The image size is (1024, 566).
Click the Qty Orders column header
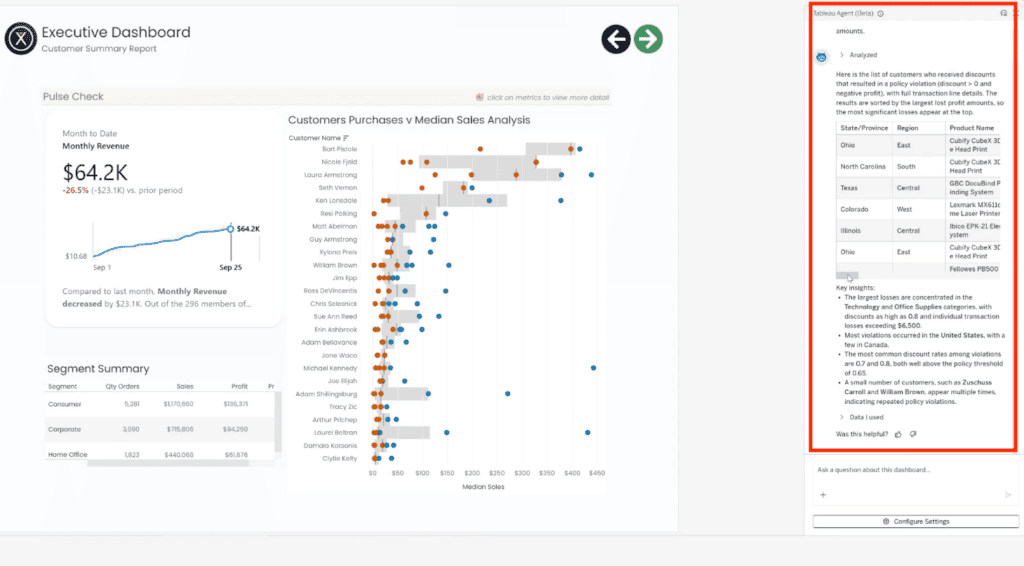tap(122, 386)
